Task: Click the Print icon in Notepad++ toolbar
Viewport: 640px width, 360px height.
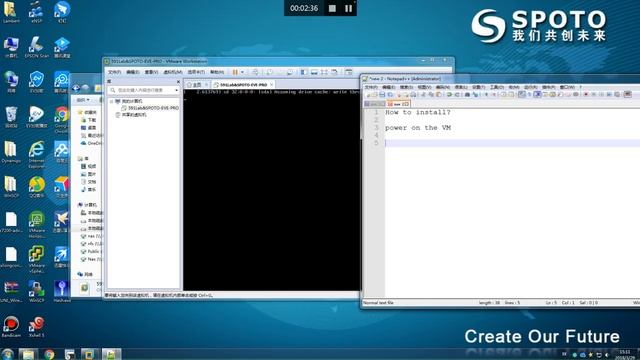Action: [413, 95]
